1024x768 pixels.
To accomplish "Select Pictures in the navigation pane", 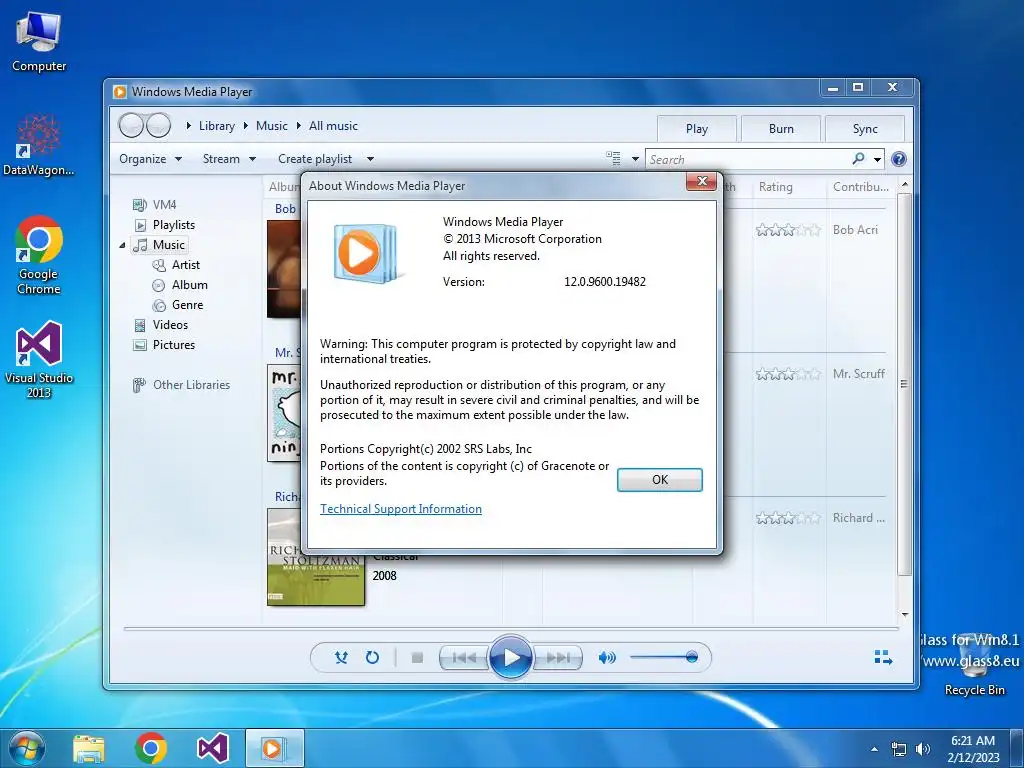I will click(x=165, y=345).
